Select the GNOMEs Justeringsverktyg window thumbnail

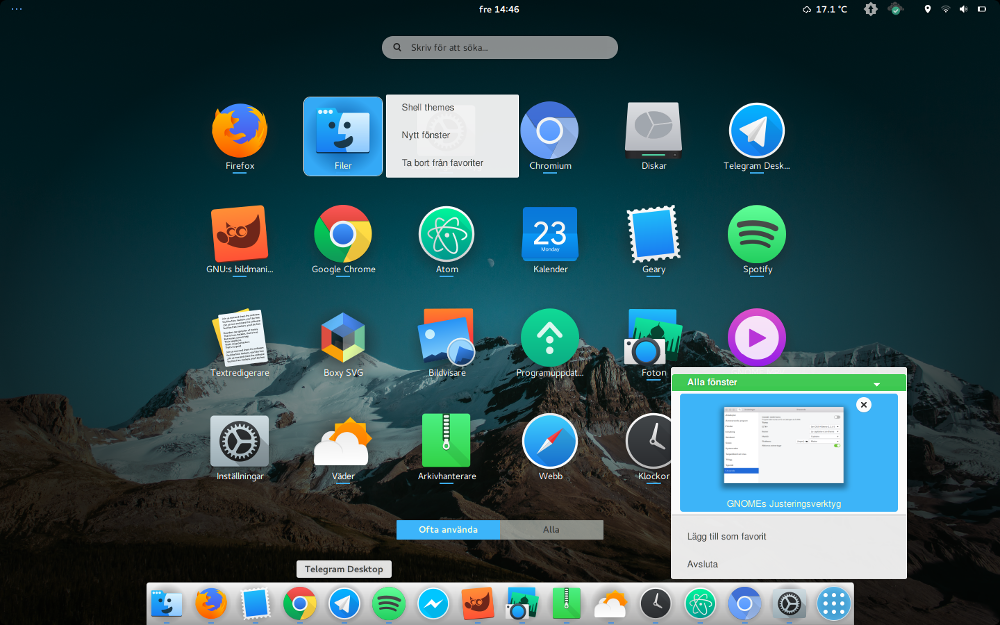[788, 452]
